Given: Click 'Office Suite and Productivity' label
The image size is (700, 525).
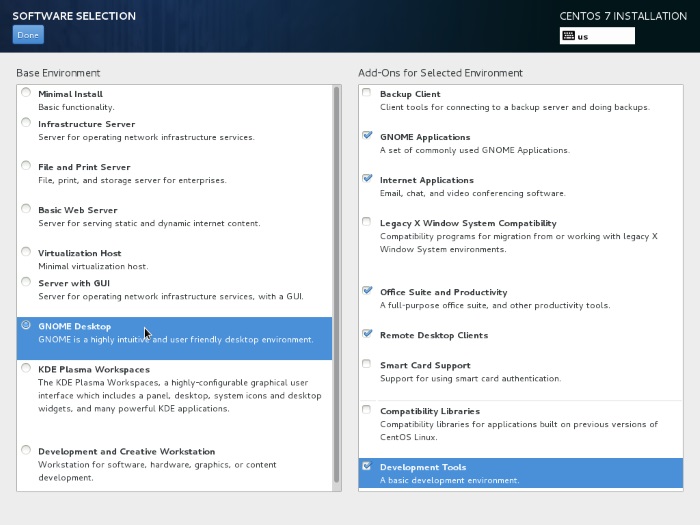Looking at the screenshot, I should pos(444,292).
